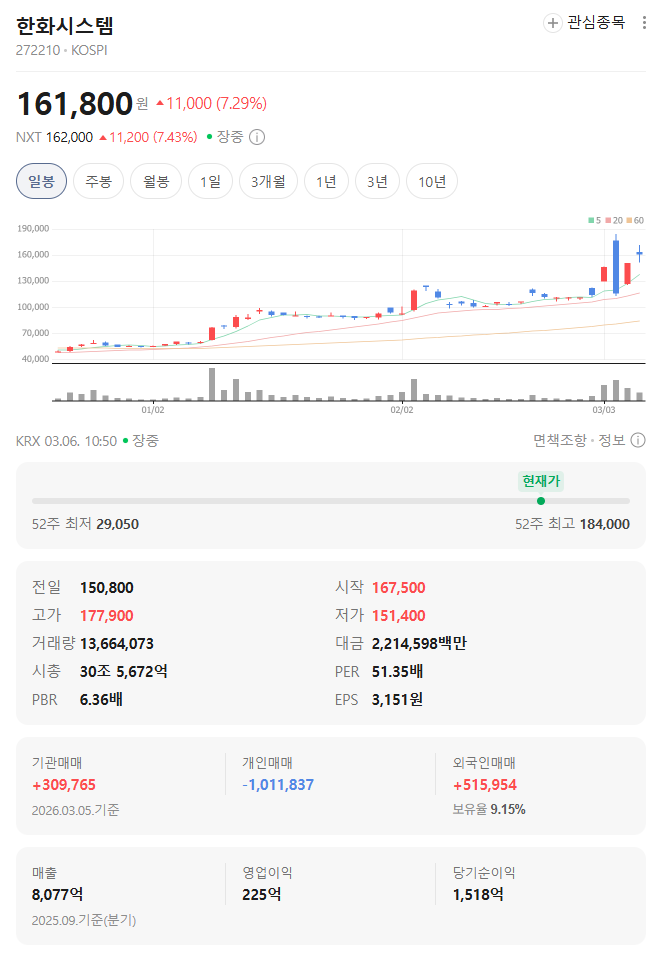Open 면책조항 · 정보 link
The height and width of the screenshot is (957, 660).
tap(579, 440)
